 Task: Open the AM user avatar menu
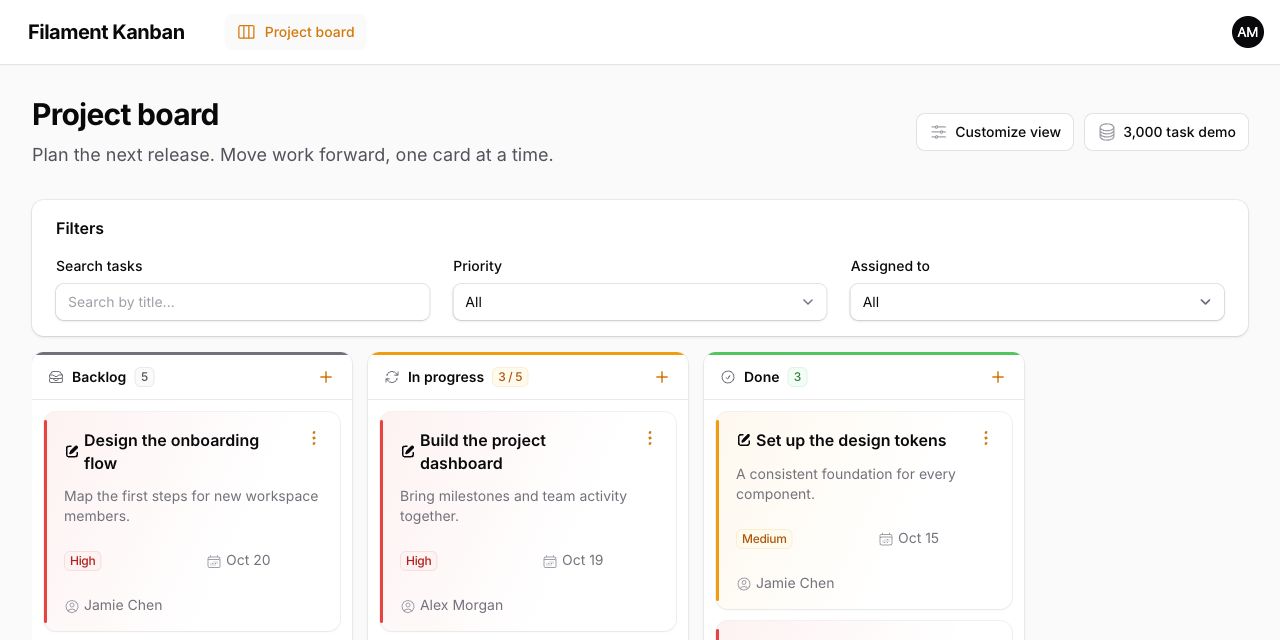[1247, 32]
